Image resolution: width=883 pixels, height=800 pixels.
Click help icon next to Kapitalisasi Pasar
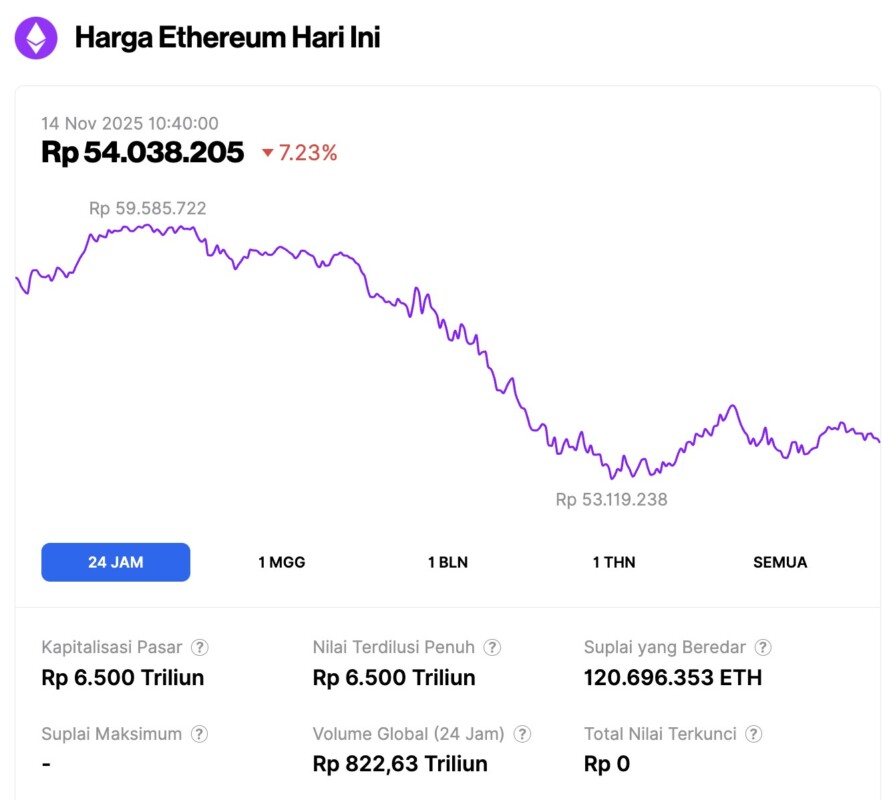(x=200, y=648)
